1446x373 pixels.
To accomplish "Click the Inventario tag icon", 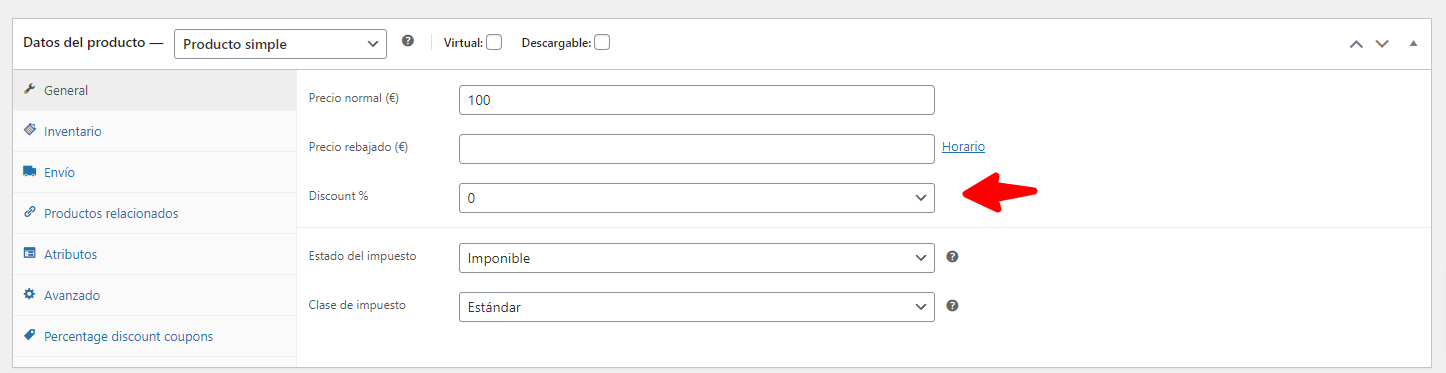I will pyautogui.click(x=29, y=131).
